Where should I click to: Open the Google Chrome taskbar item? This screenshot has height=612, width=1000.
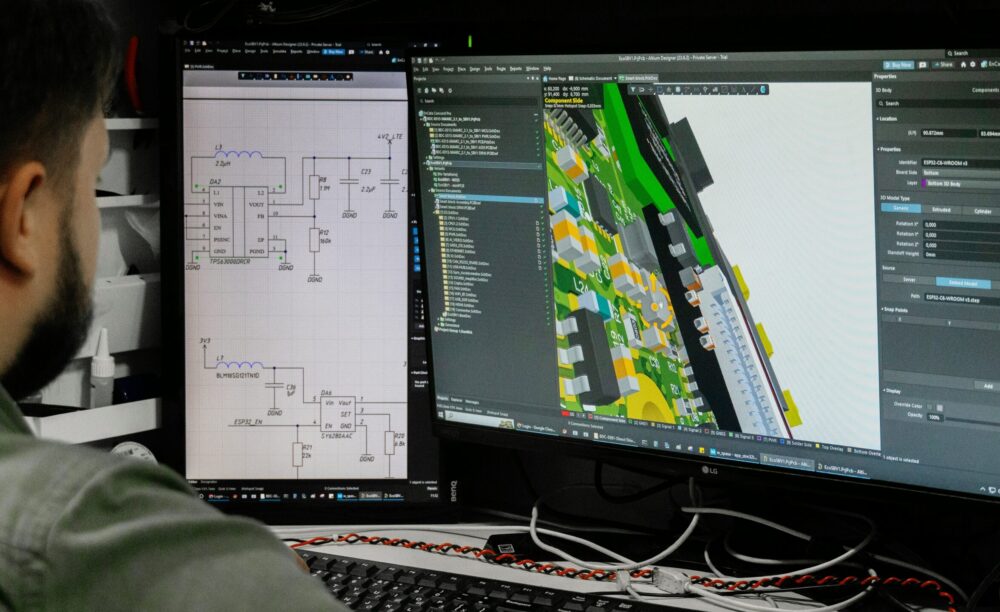(x=536, y=427)
